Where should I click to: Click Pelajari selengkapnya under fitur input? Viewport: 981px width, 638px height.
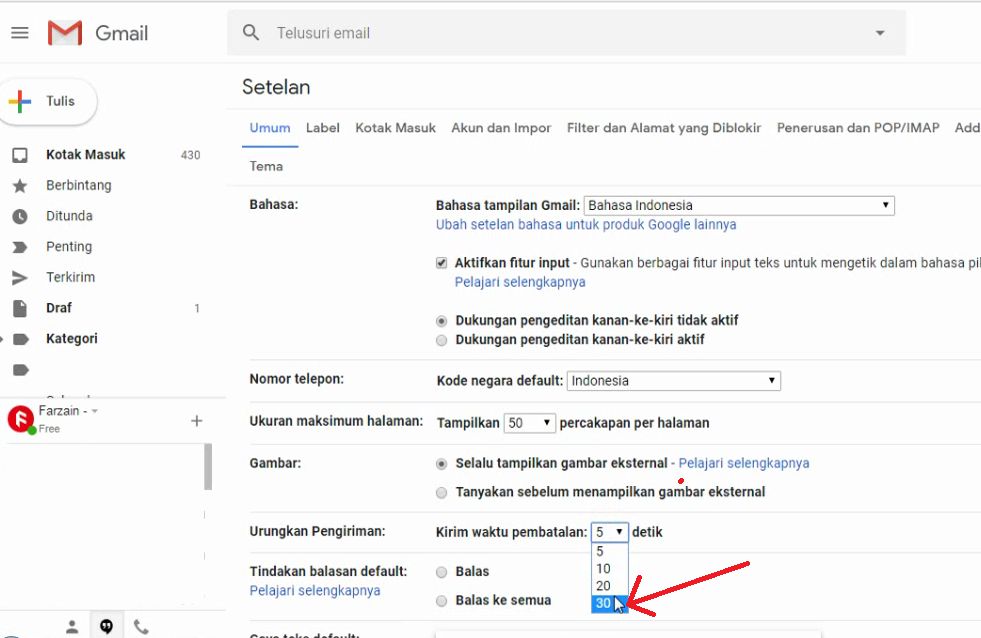(520, 282)
